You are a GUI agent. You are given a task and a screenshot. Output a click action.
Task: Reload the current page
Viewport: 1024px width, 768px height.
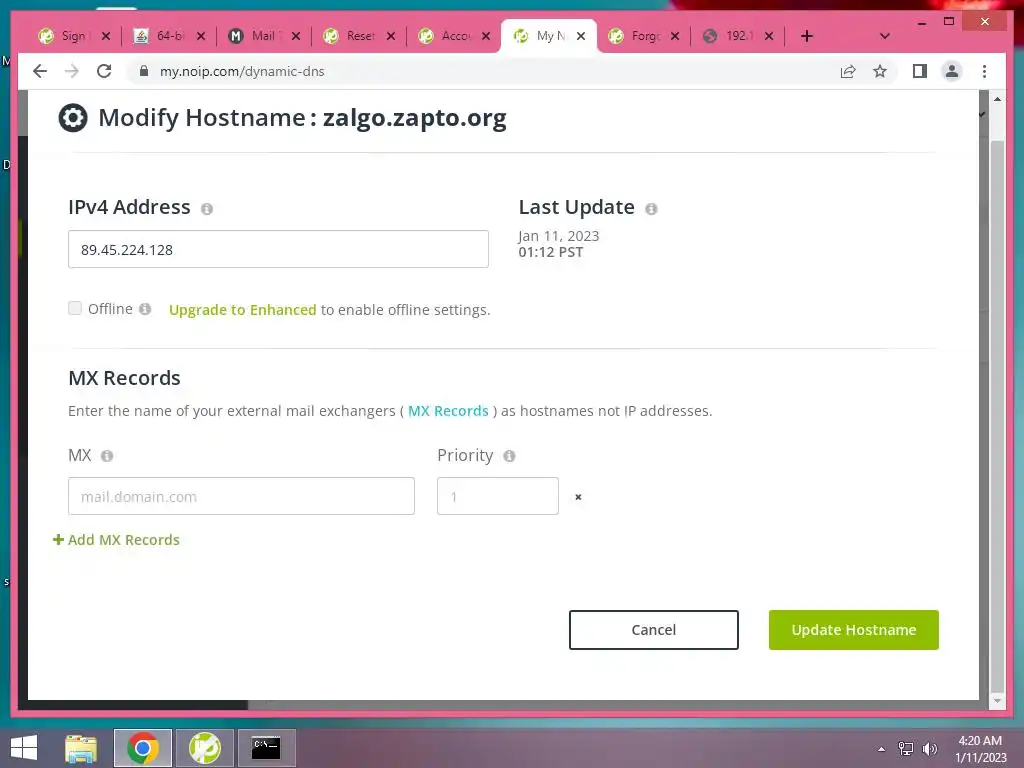coord(104,71)
